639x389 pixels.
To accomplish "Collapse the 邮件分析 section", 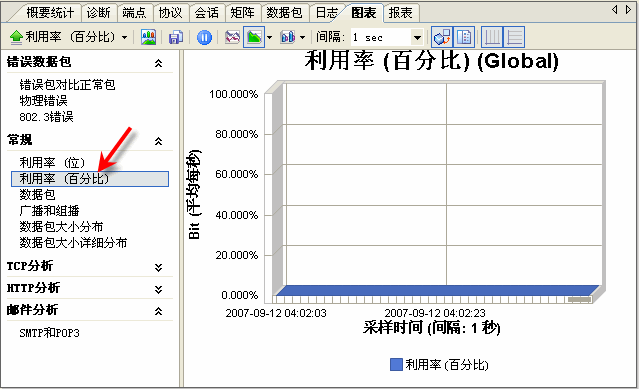I will [159, 311].
